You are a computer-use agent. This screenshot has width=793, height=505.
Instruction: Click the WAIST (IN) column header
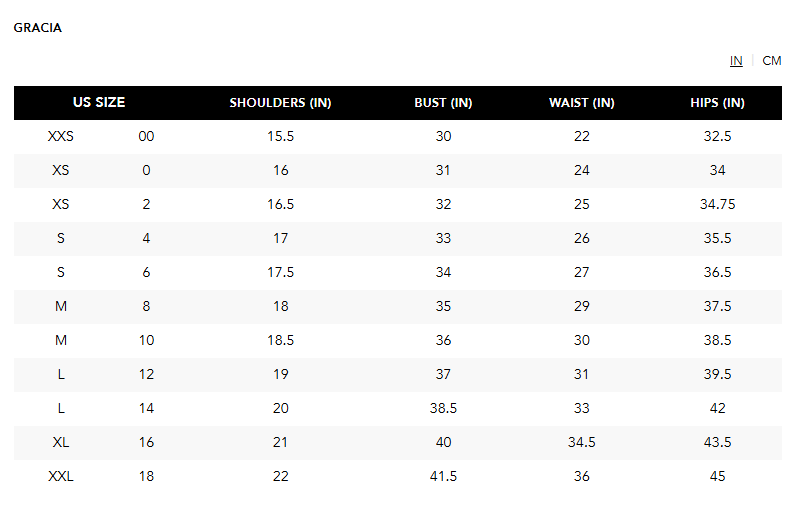point(582,103)
